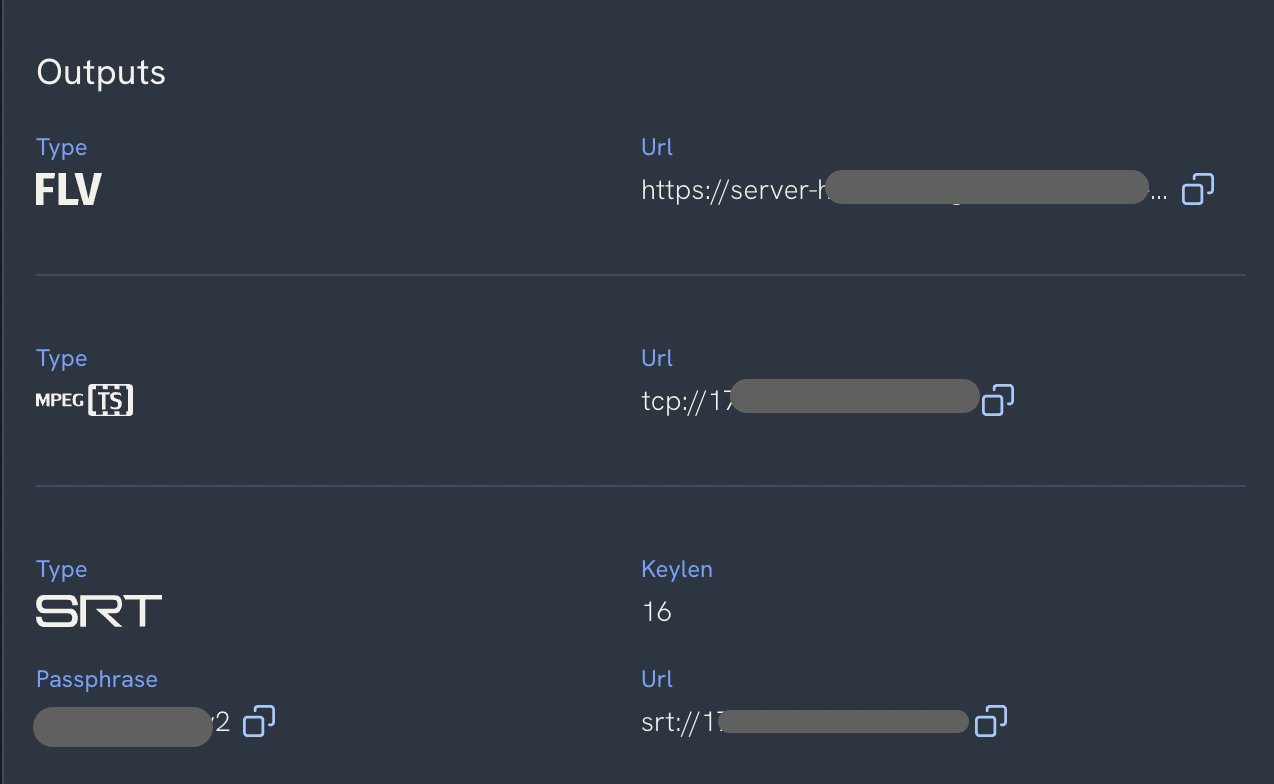1274x784 pixels.
Task: Click the Passphrase label
Action: [x=96, y=678]
